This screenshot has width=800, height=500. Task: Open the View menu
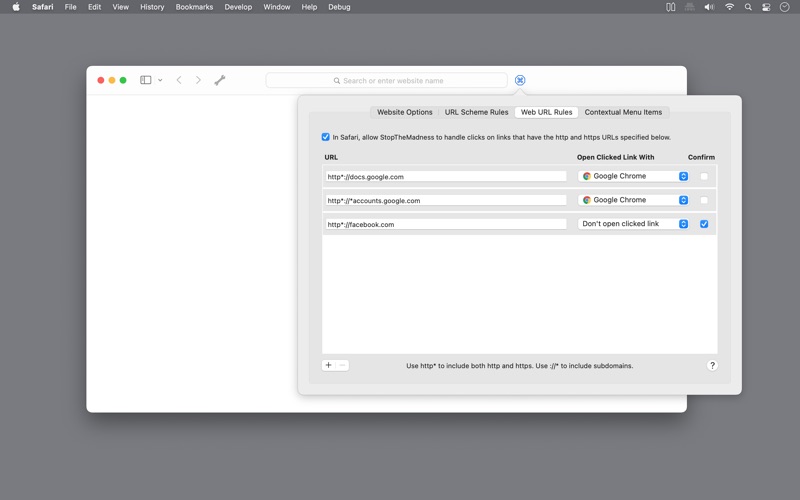pos(120,7)
